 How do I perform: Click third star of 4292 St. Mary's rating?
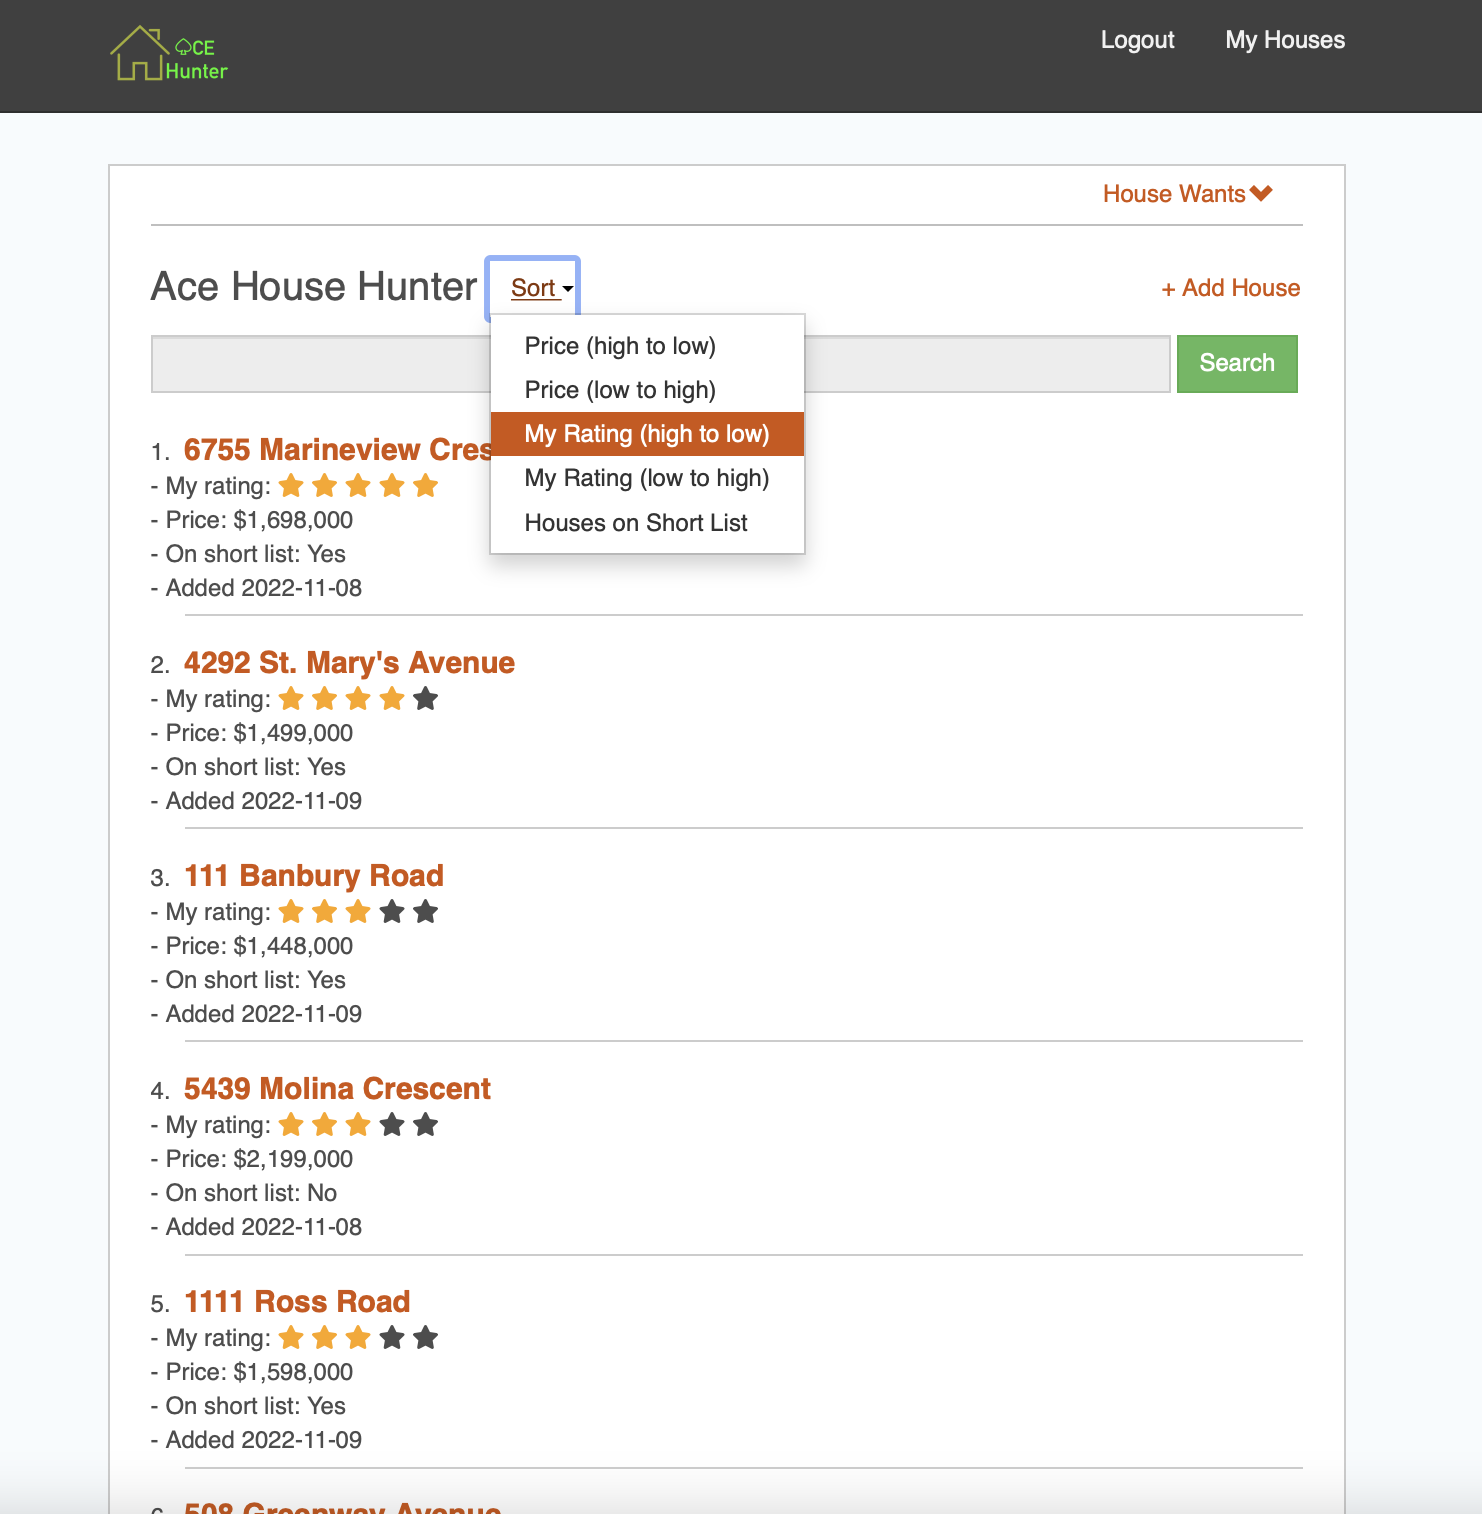(x=358, y=699)
